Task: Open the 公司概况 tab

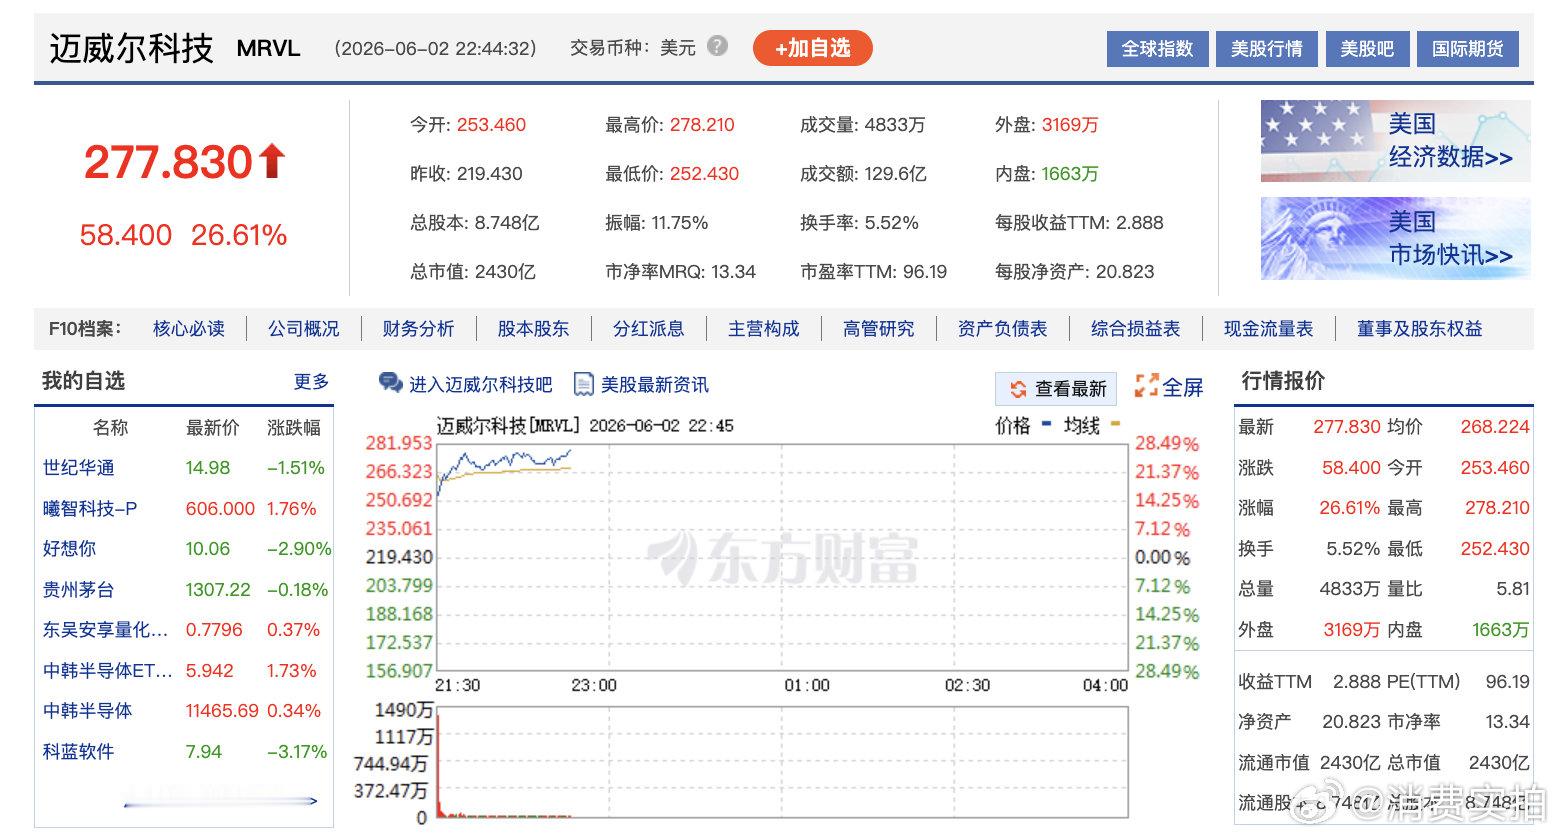Action: (304, 329)
